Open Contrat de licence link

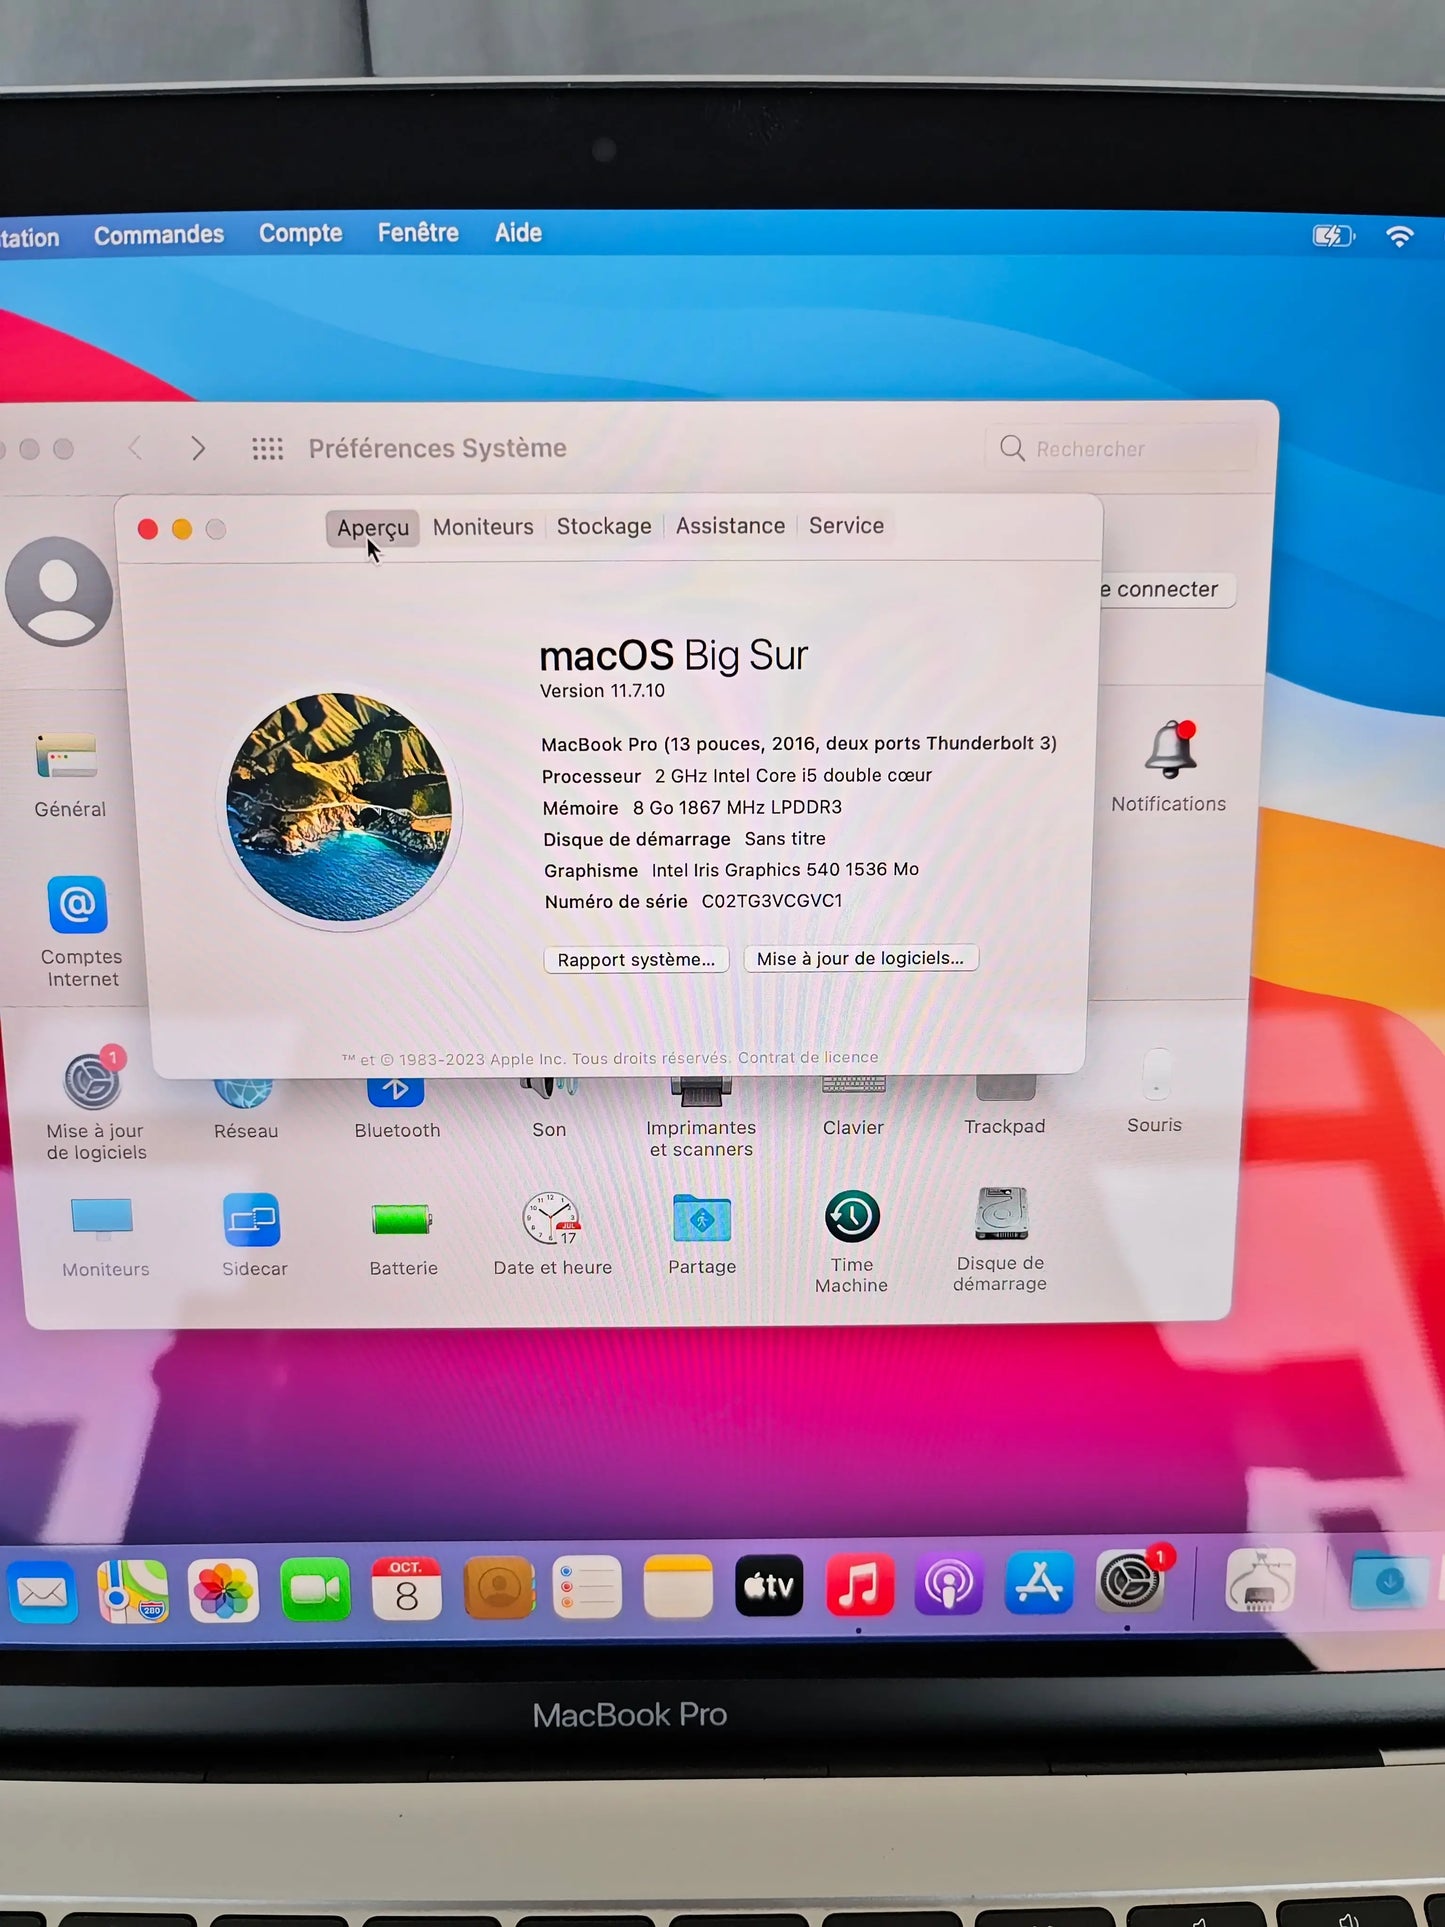[x=808, y=1058]
